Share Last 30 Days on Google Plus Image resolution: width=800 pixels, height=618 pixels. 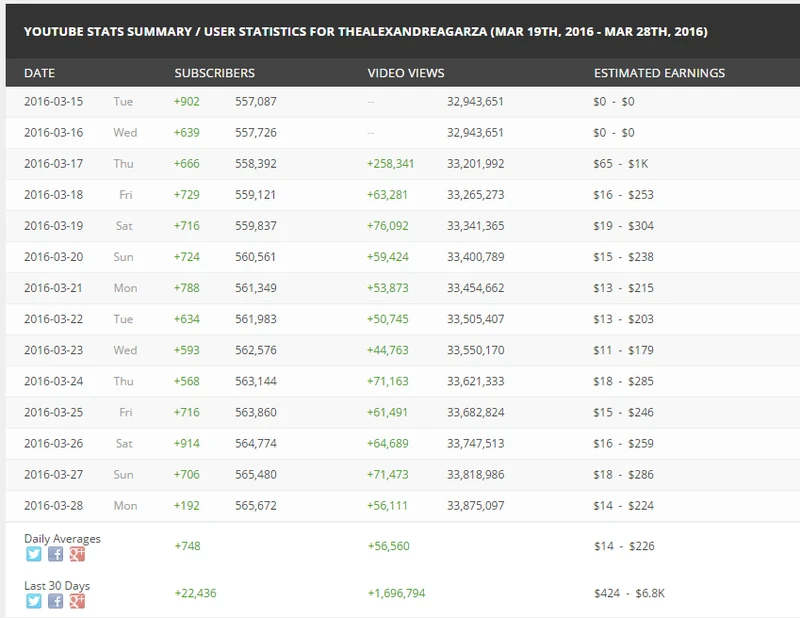click(77, 601)
